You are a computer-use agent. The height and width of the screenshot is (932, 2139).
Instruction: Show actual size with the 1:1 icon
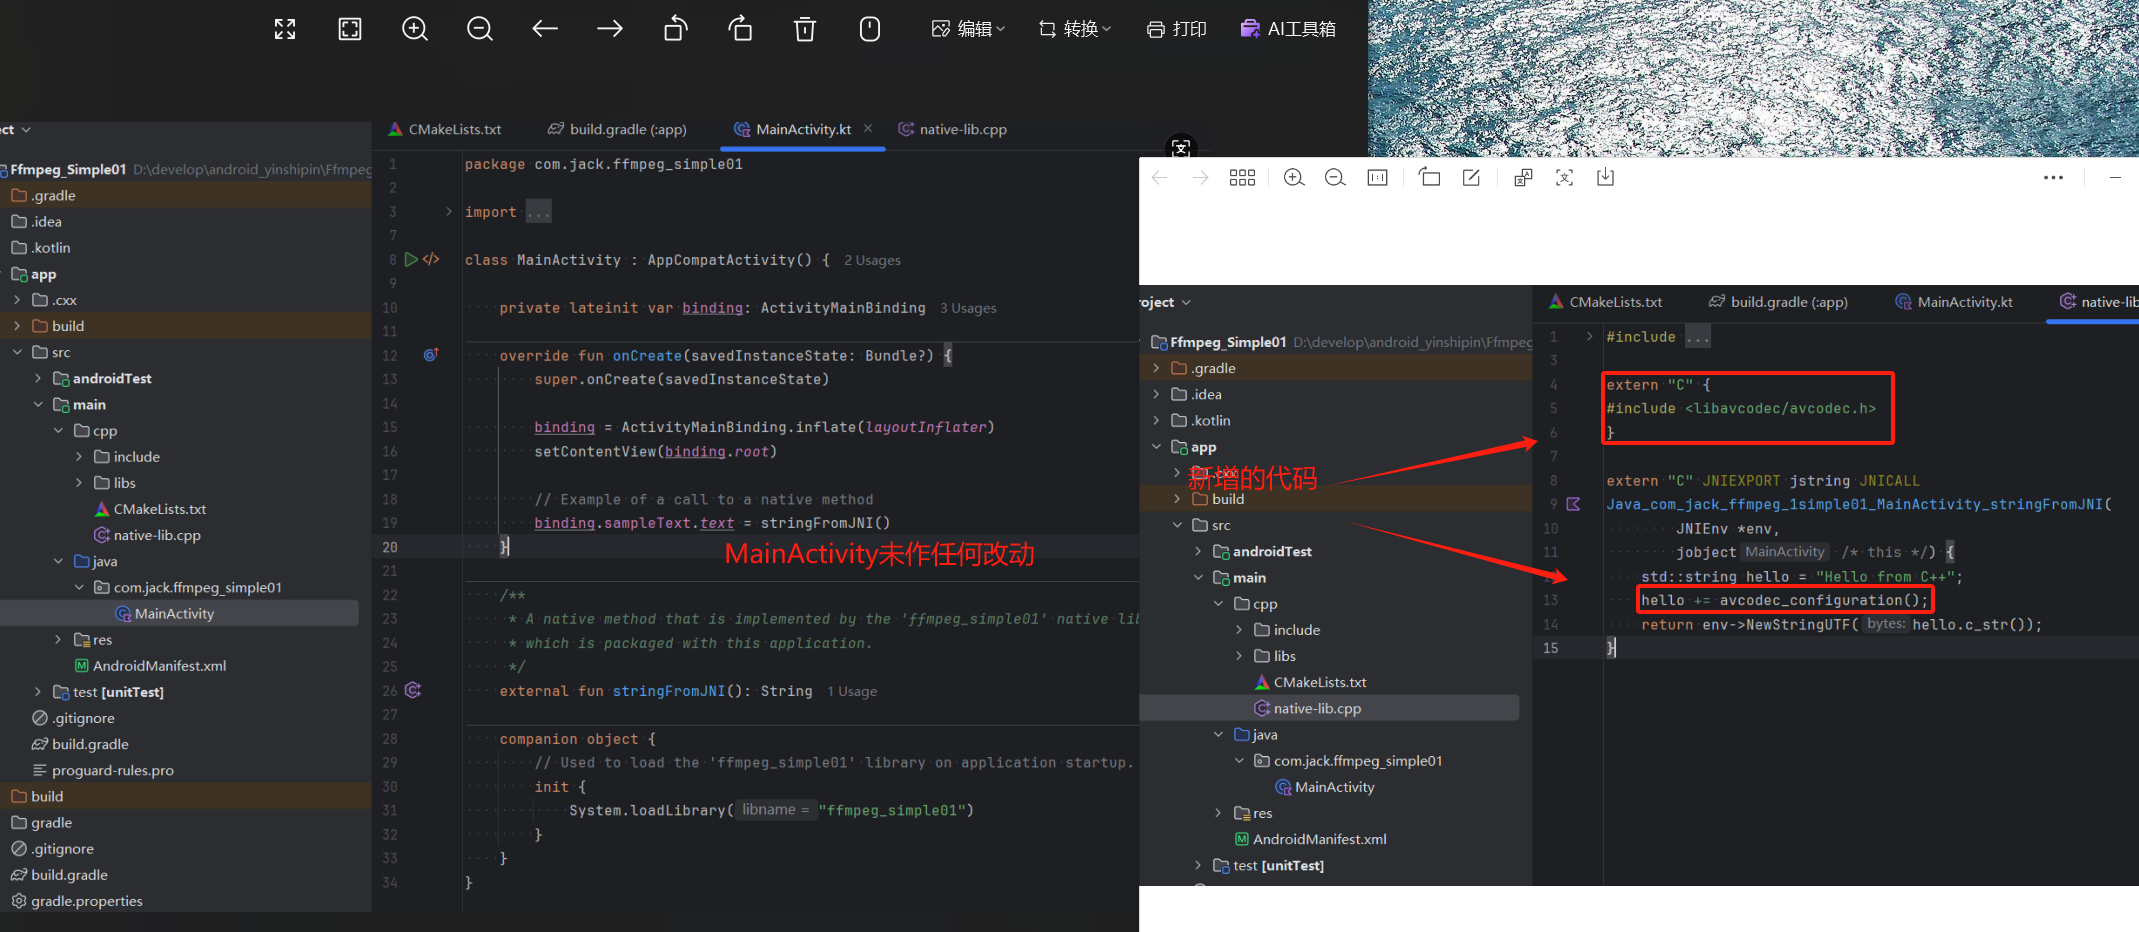point(1378,178)
